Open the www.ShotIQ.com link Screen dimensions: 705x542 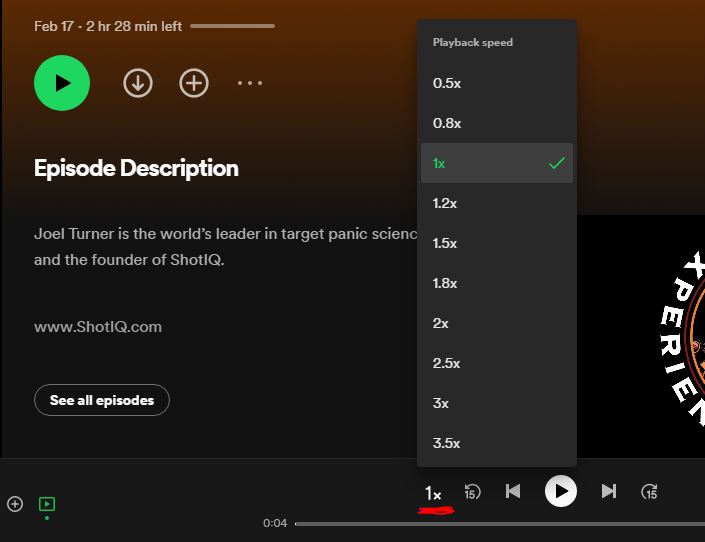coord(98,327)
